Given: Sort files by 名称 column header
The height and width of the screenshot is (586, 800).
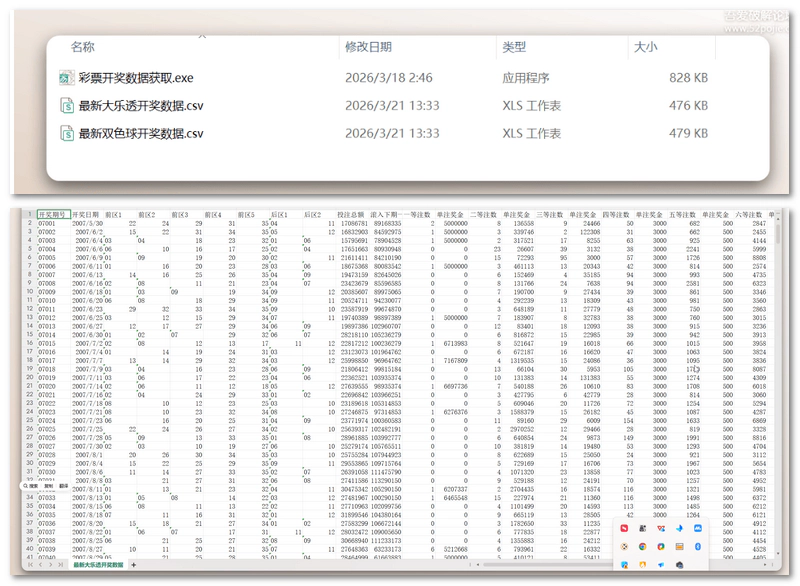Looking at the screenshot, I should [83, 47].
